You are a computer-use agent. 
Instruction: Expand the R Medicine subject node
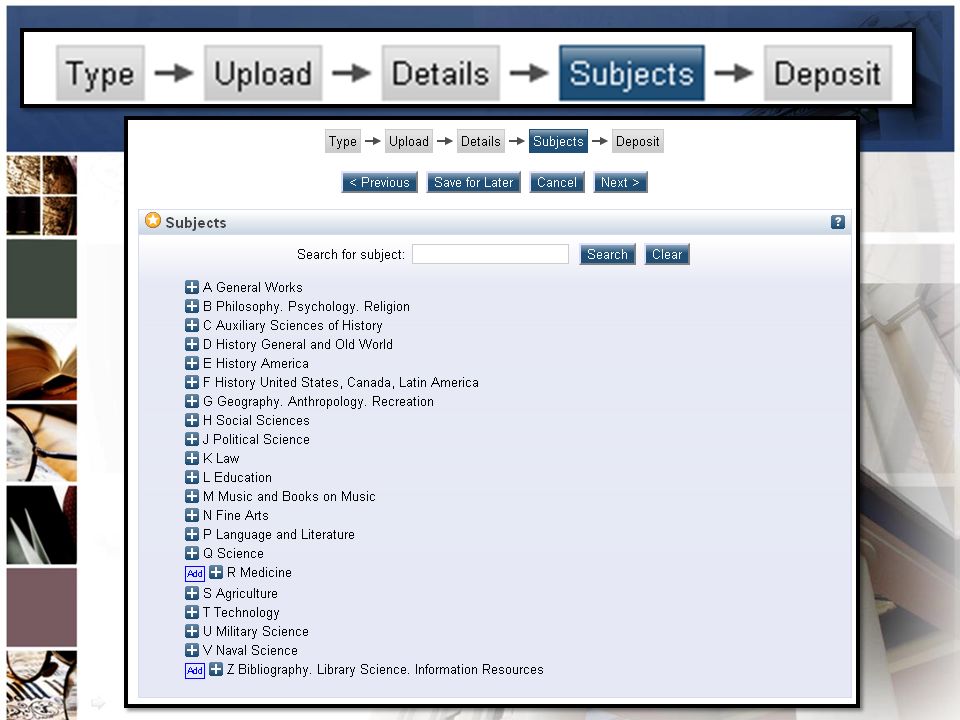pyautogui.click(x=216, y=572)
